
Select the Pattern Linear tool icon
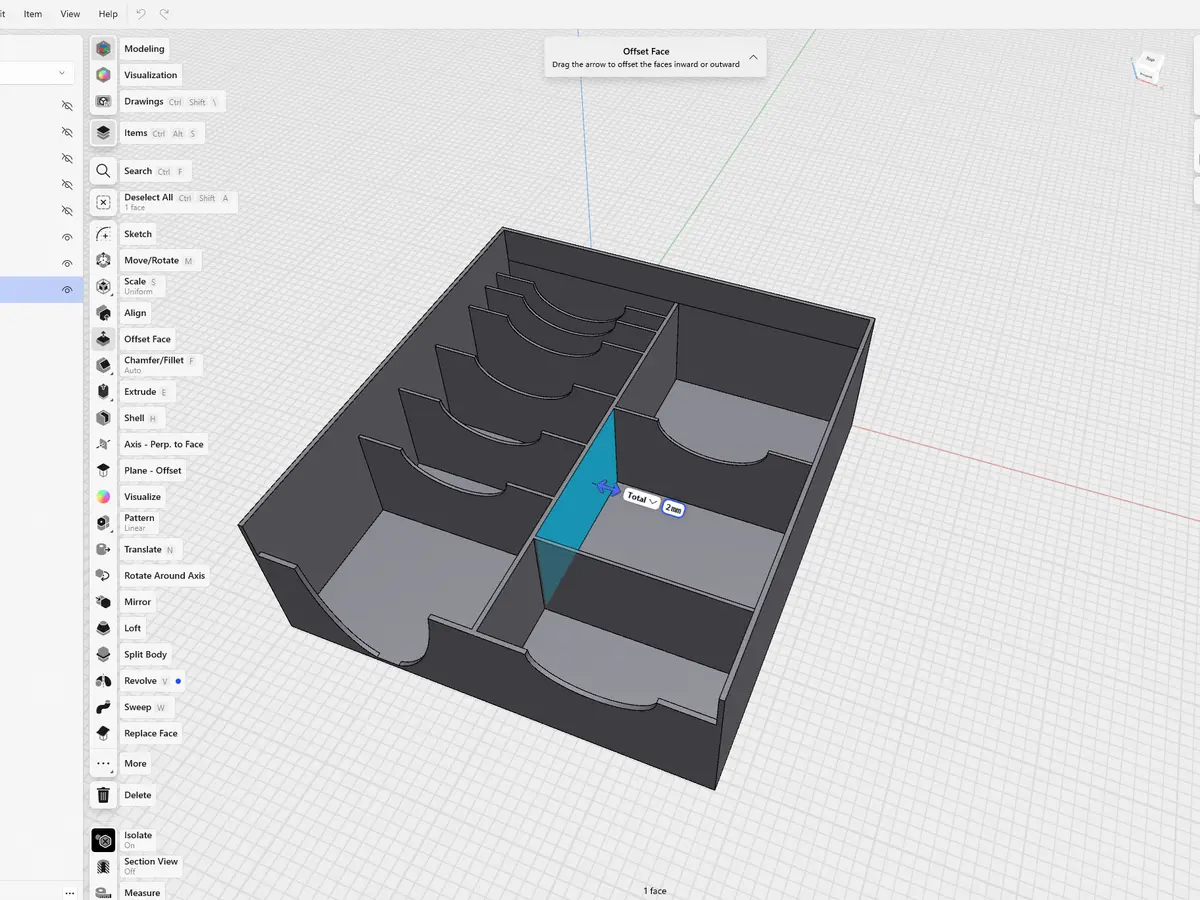[x=103, y=523]
